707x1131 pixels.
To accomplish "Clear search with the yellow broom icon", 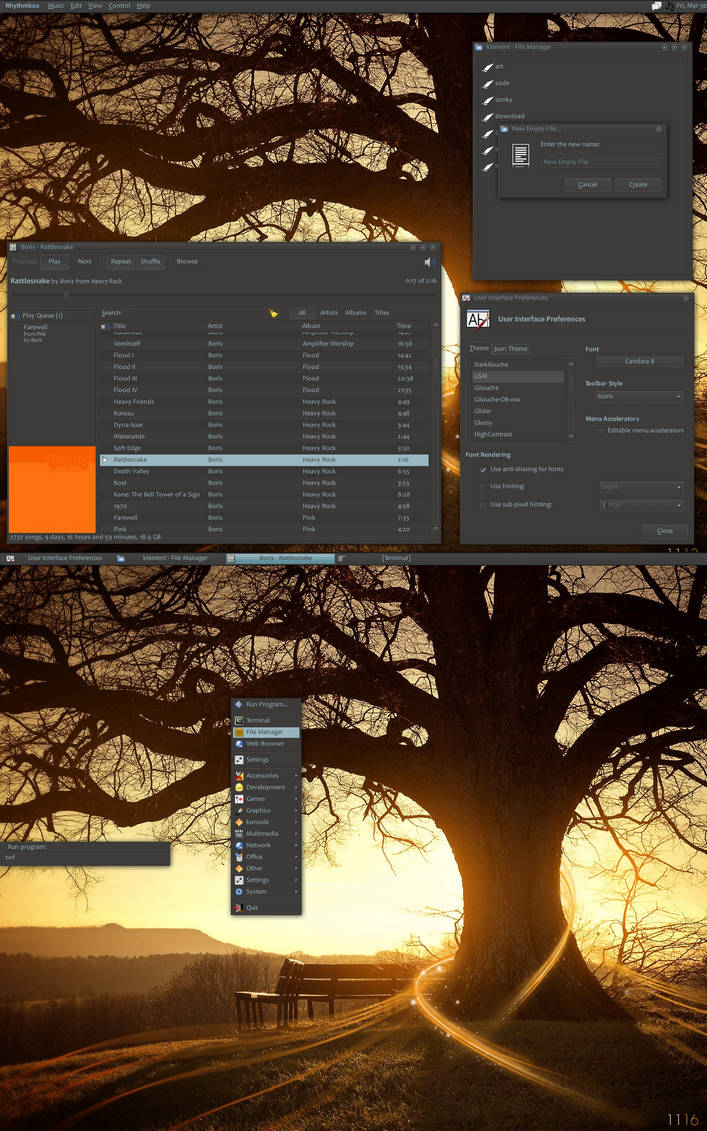I will coord(273,313).
